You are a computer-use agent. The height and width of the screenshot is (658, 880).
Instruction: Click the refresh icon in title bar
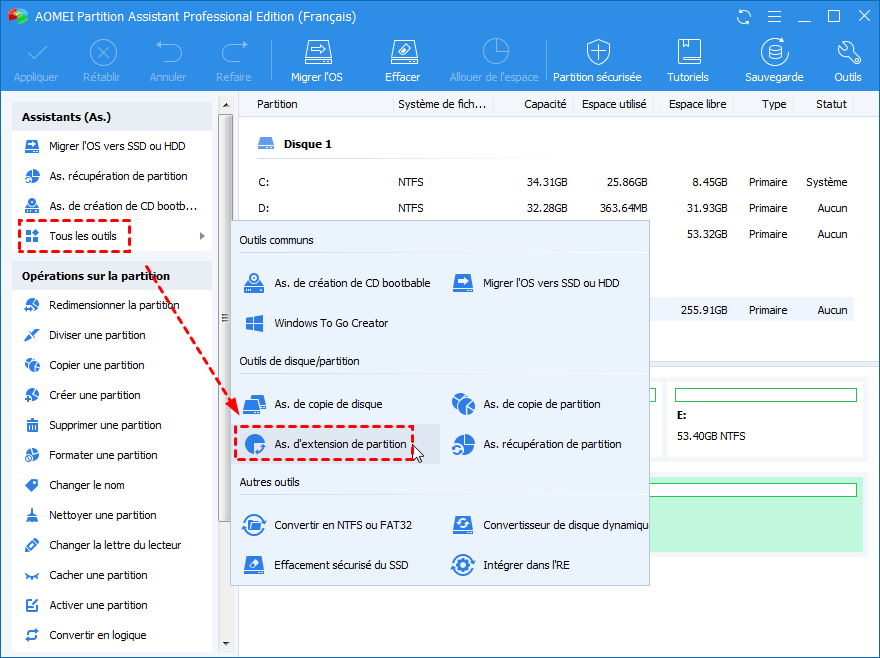pos(744,17)
